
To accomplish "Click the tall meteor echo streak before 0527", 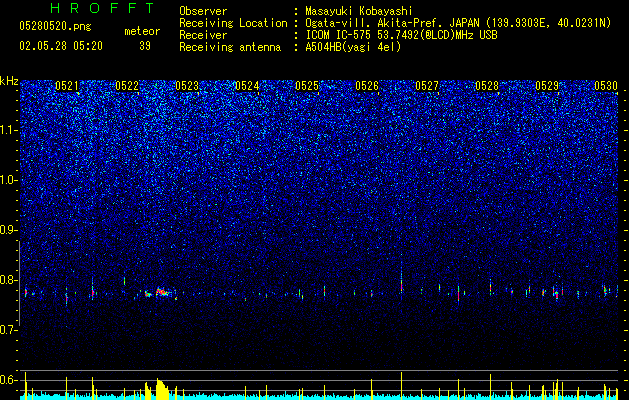I will pos(401,277).
